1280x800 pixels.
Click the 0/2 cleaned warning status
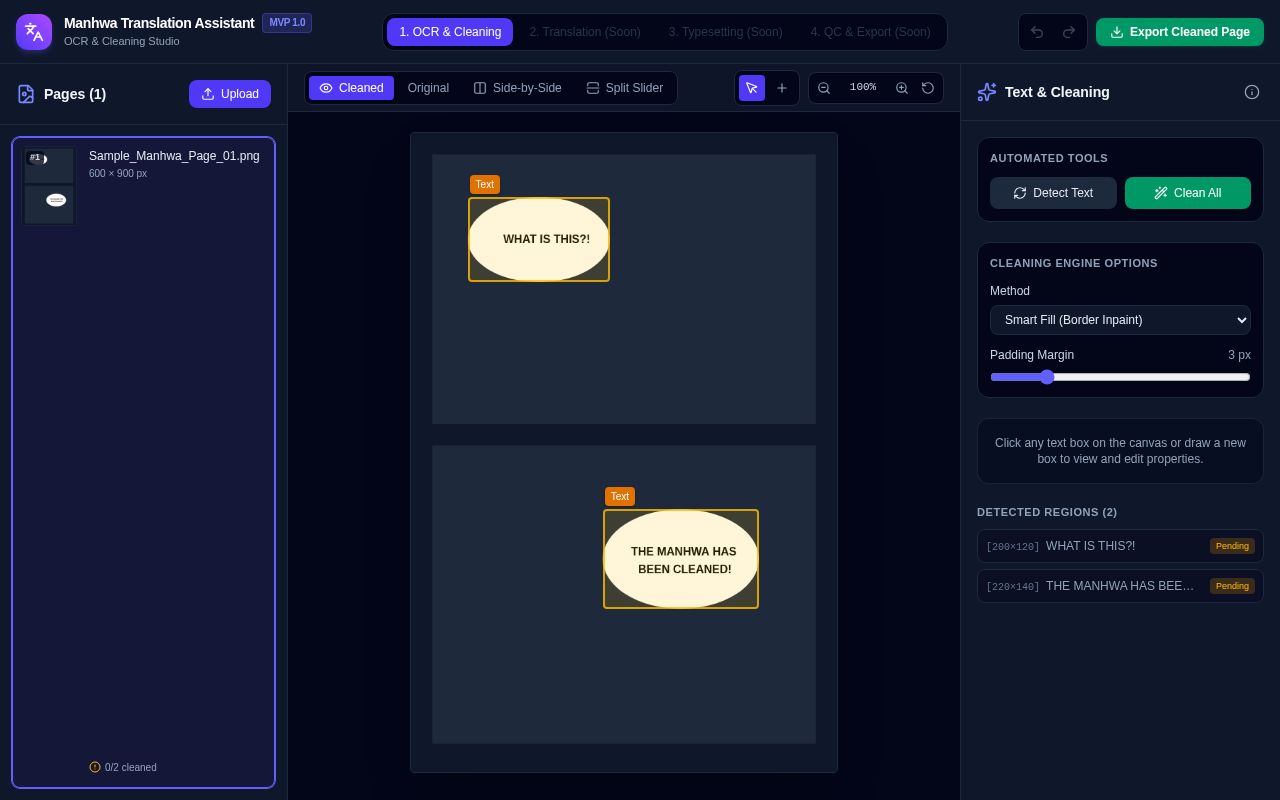[123, 767]
